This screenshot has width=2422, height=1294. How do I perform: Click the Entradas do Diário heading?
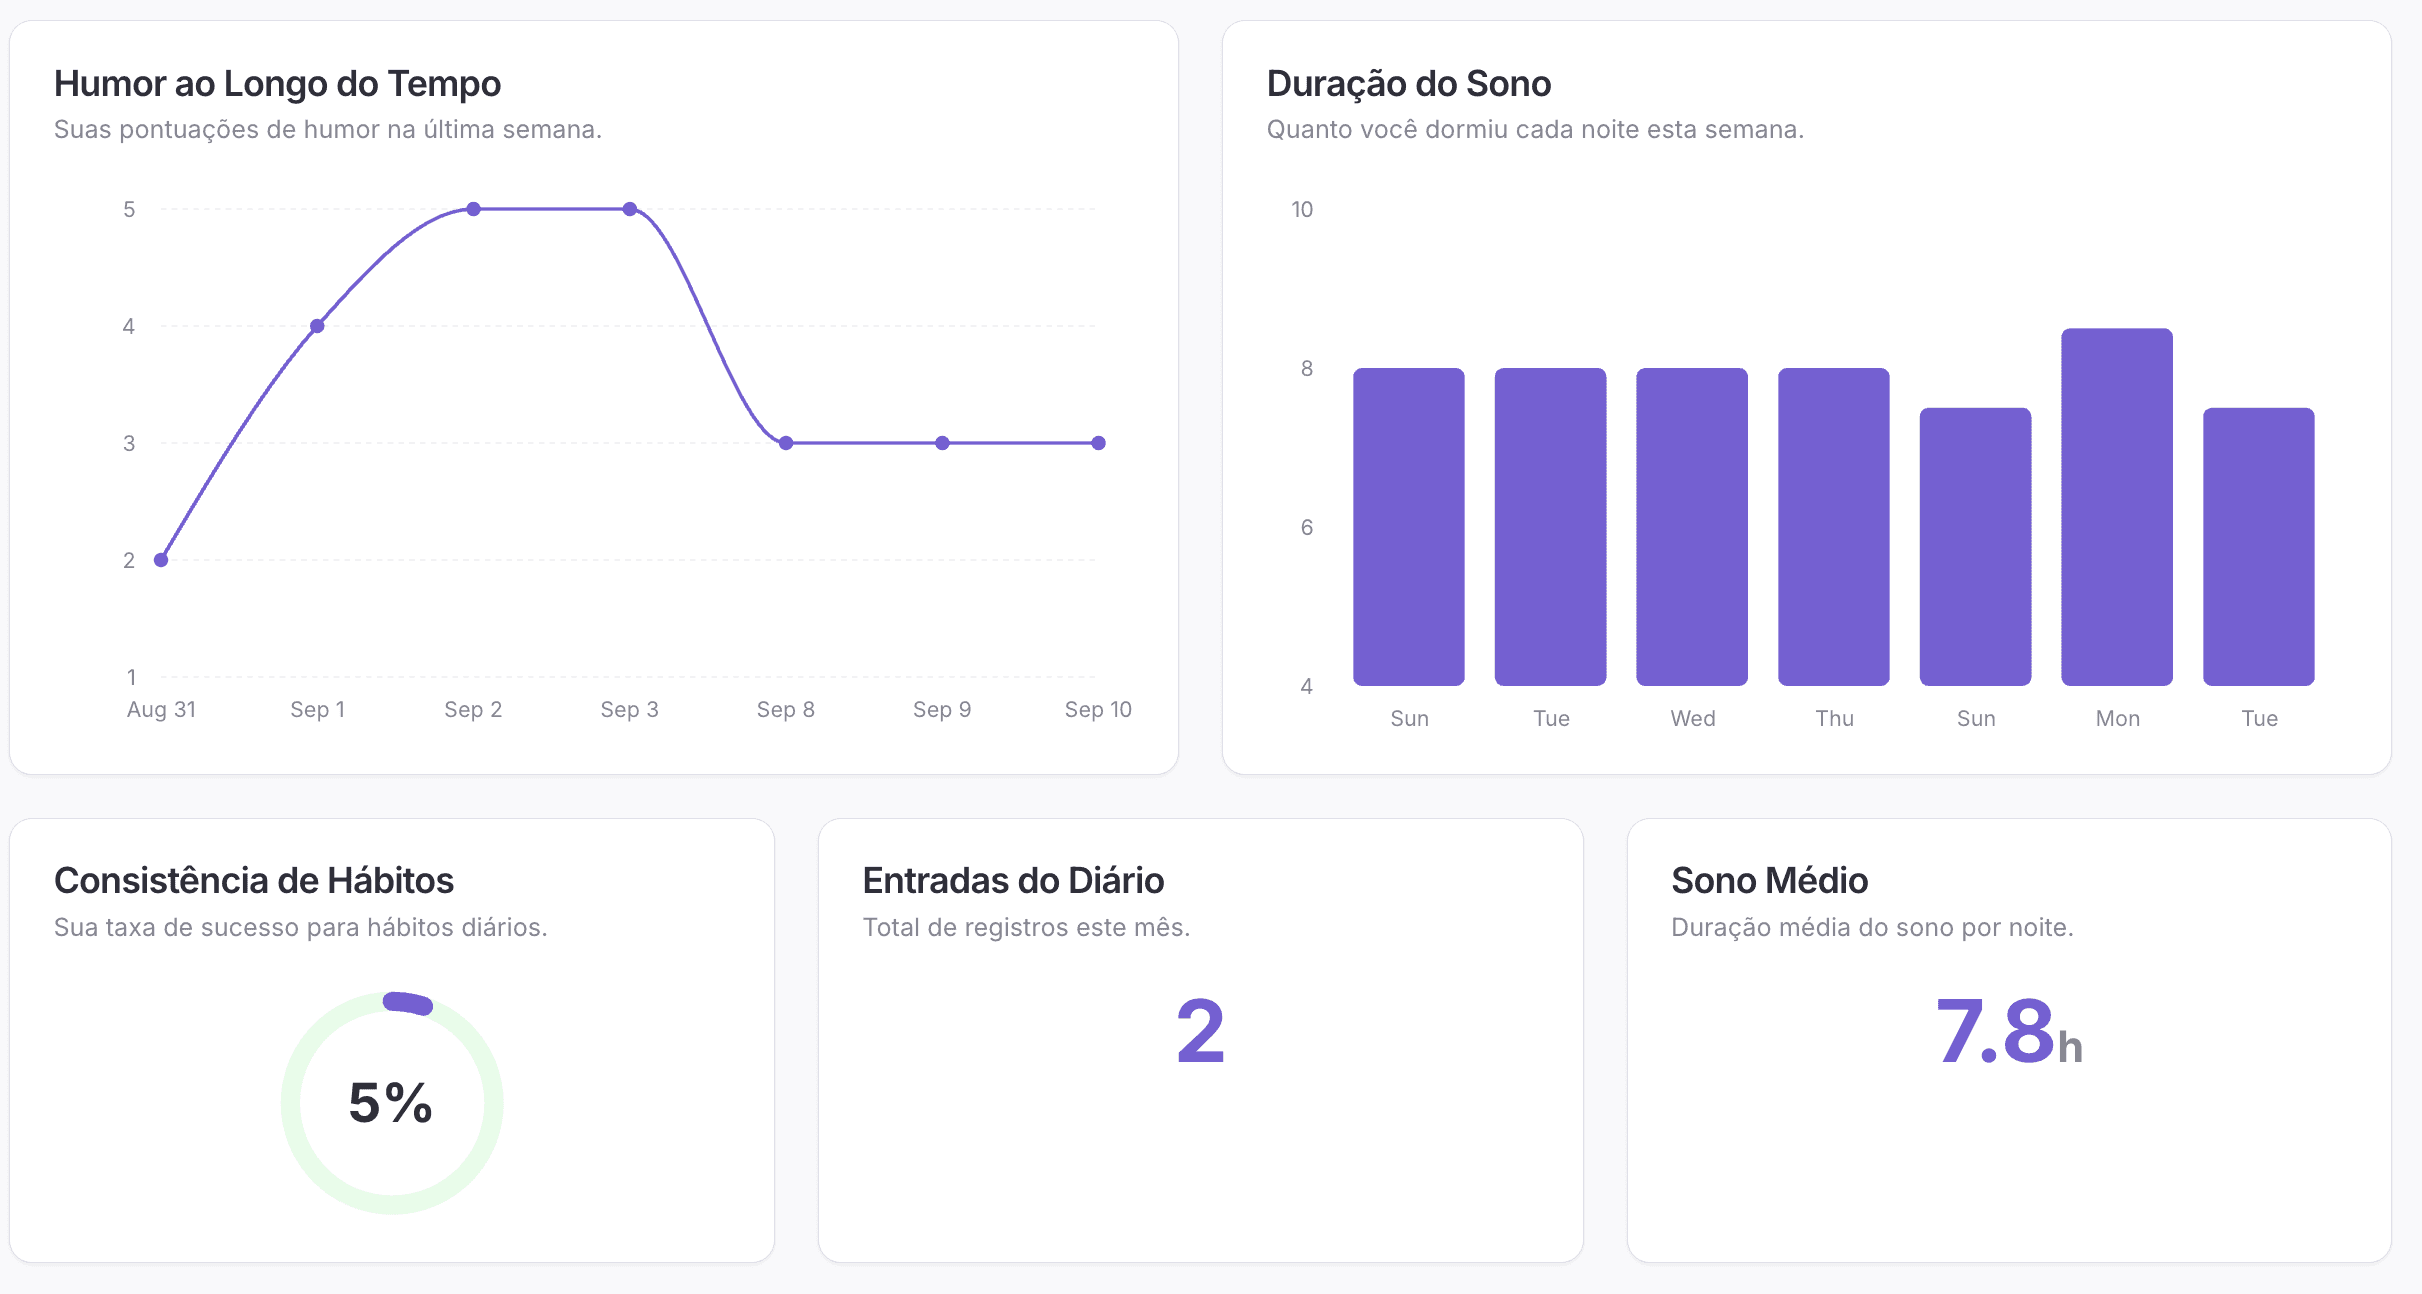coord(1013,881)
